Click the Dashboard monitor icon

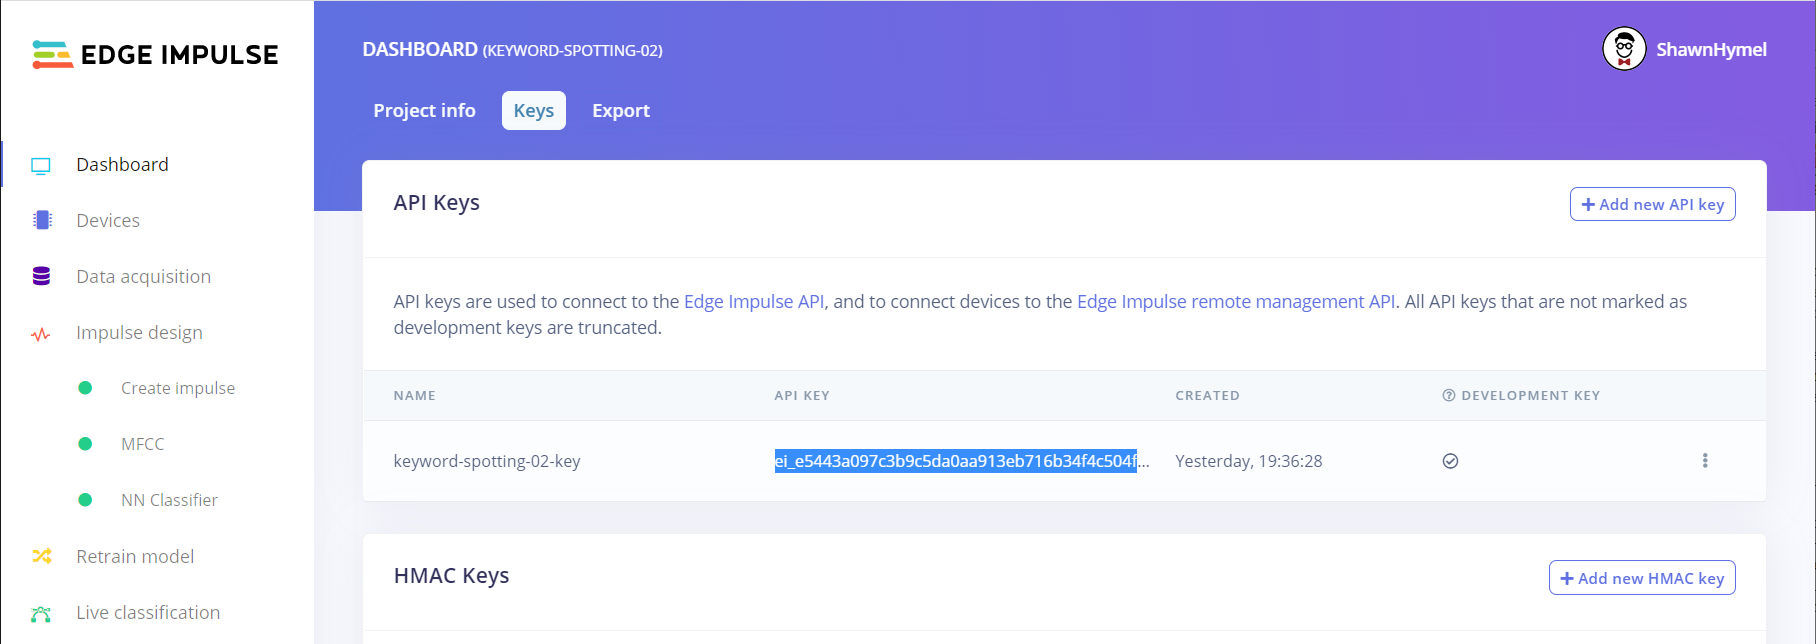click(41, 165)
